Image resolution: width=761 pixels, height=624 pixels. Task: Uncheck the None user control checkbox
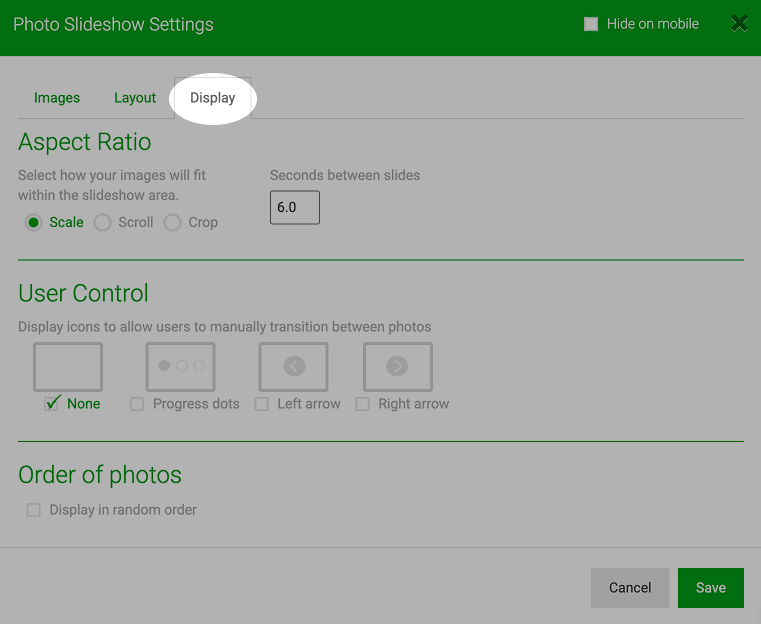(x=51, y=404)
